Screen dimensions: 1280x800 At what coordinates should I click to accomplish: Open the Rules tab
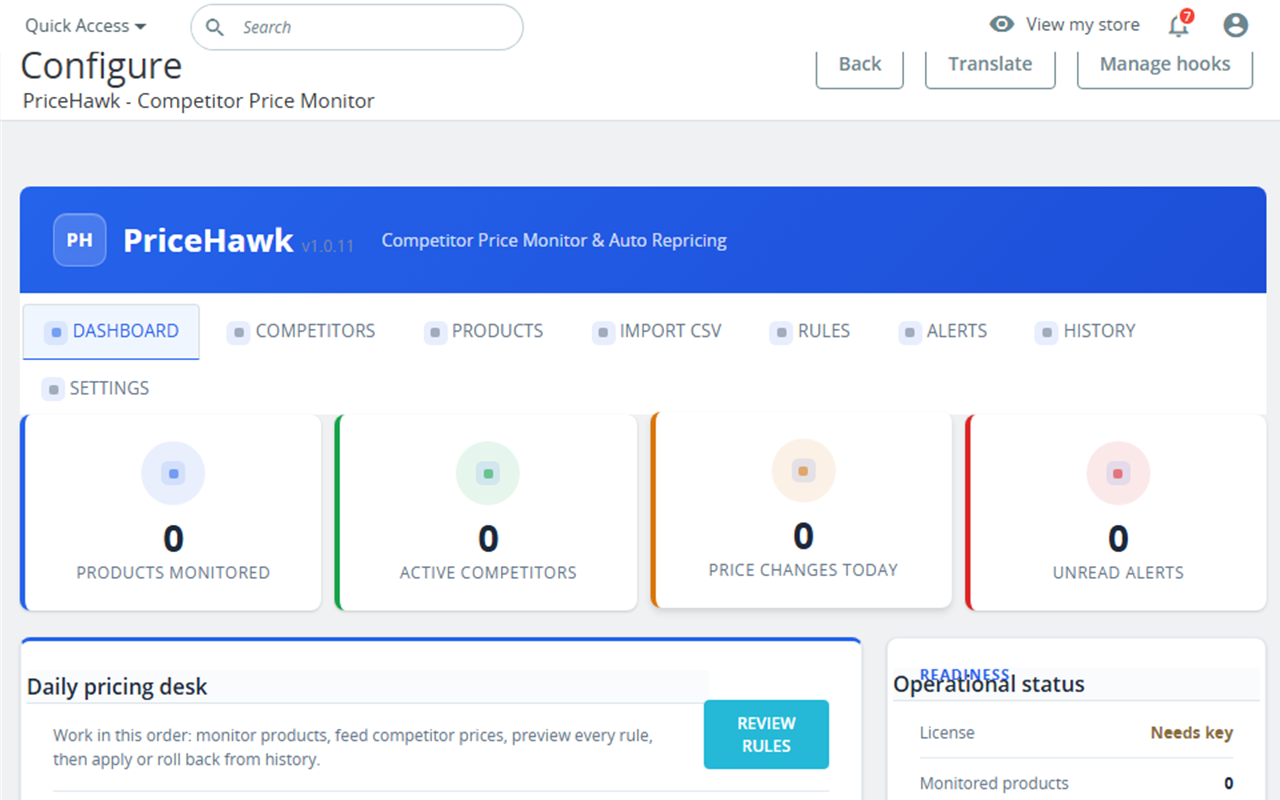tap(810, 332)
